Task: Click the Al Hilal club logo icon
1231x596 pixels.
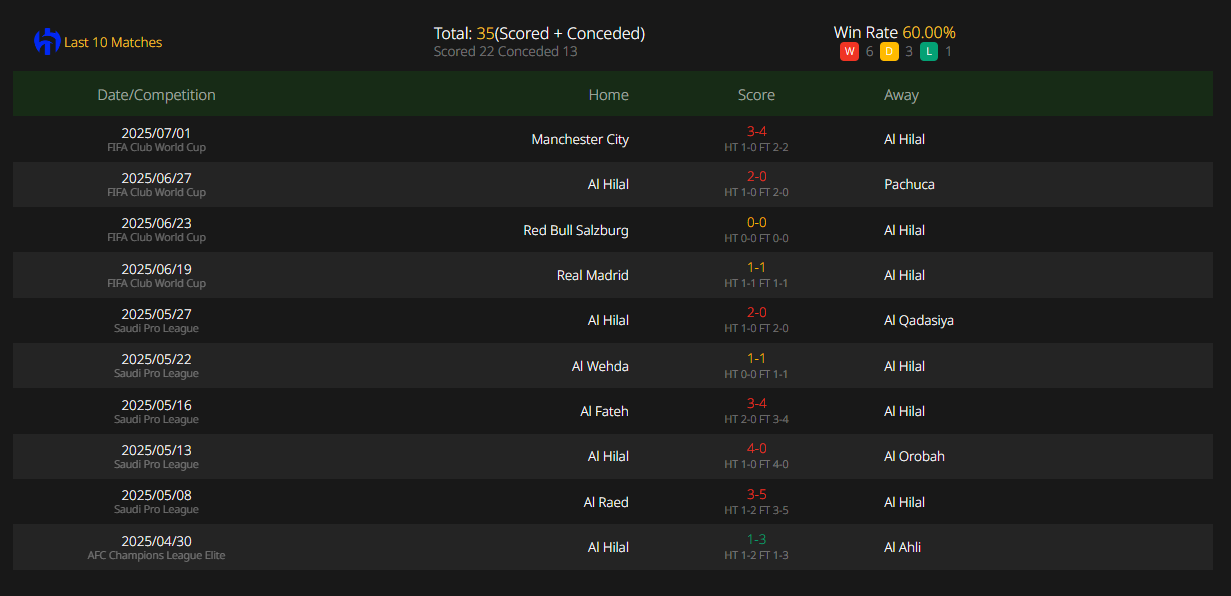Action: tap(47, 42)
